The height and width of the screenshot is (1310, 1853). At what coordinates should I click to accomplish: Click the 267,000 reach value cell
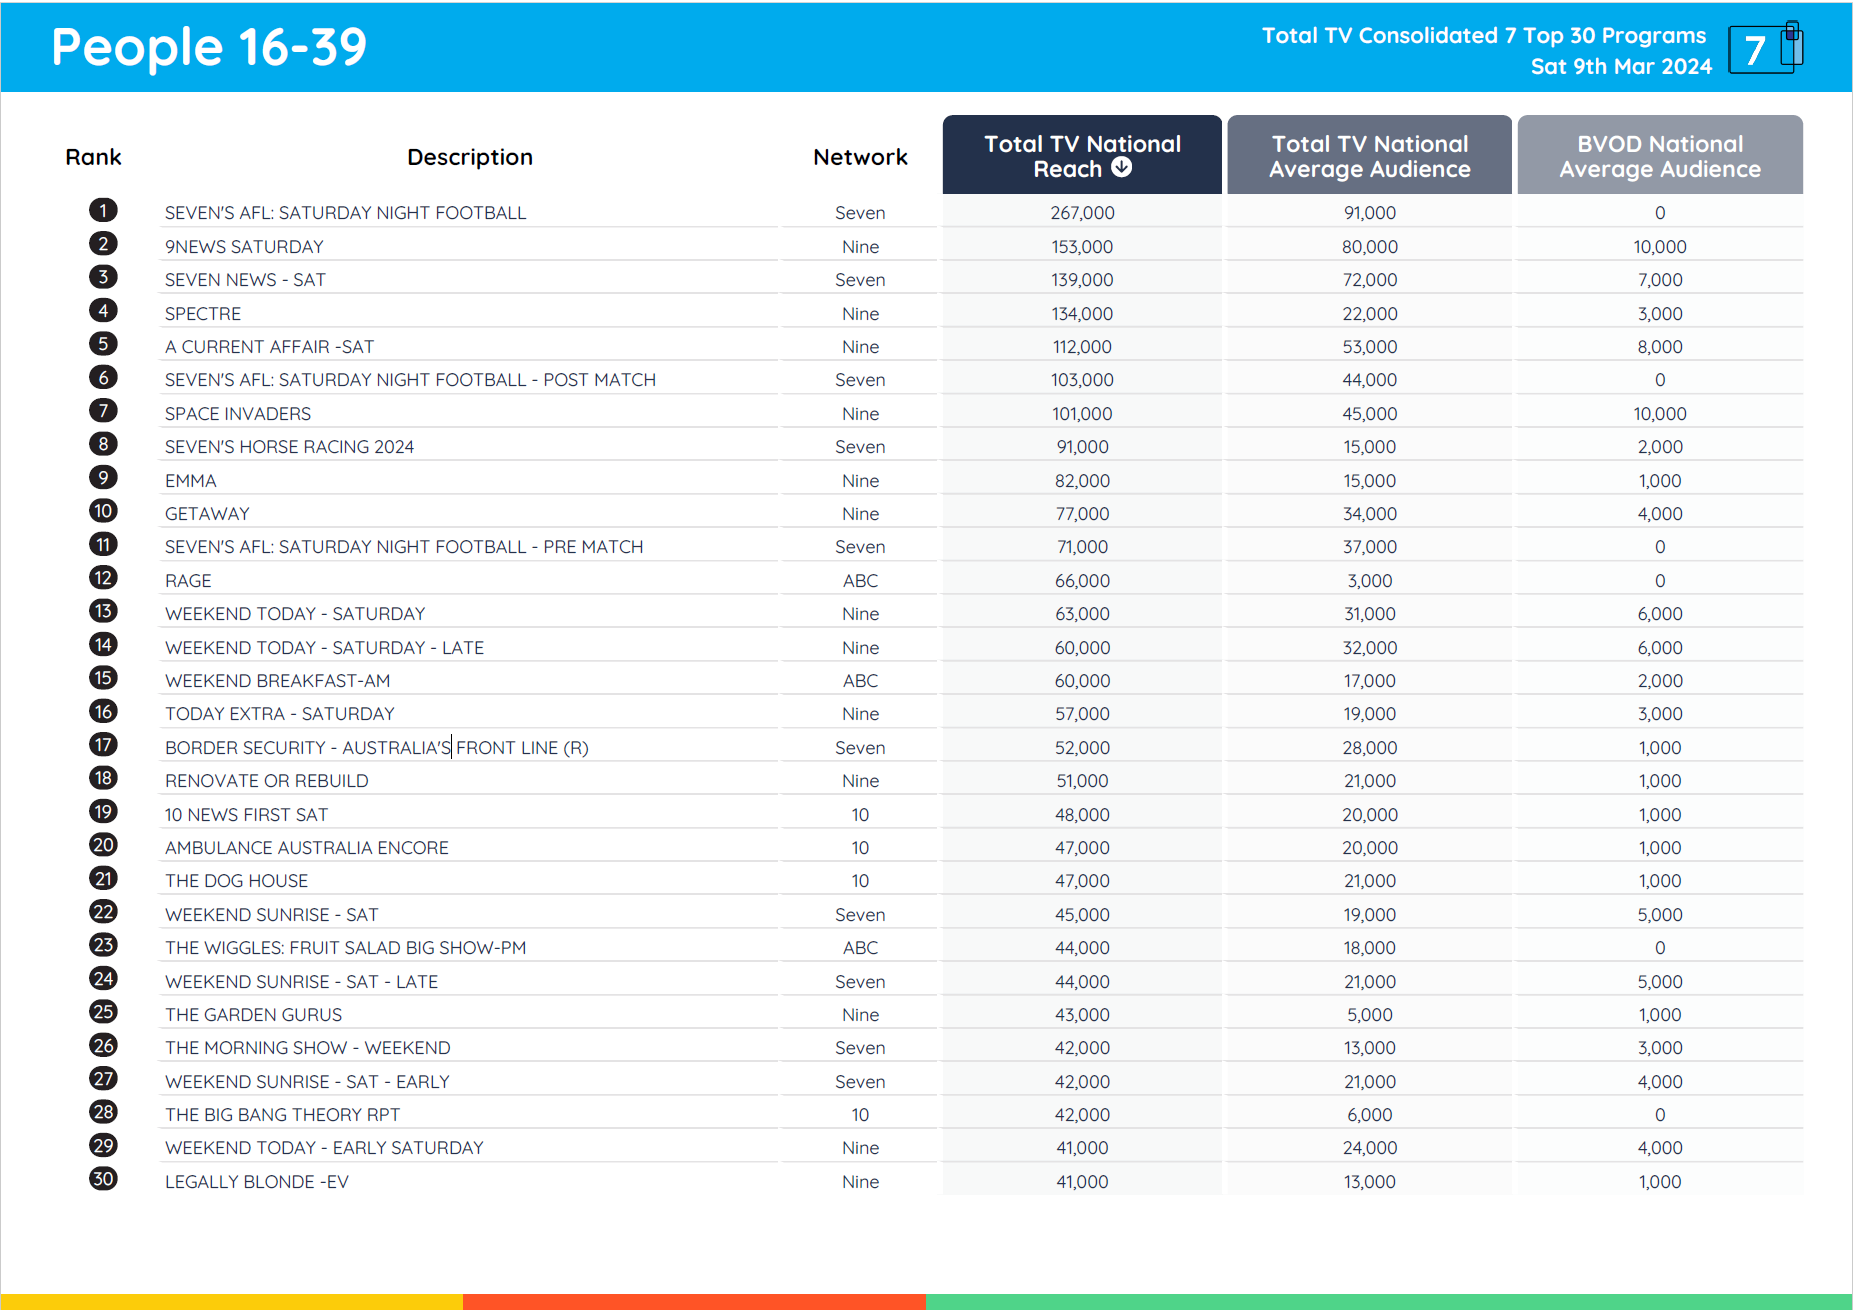(x=1081, y=212)
